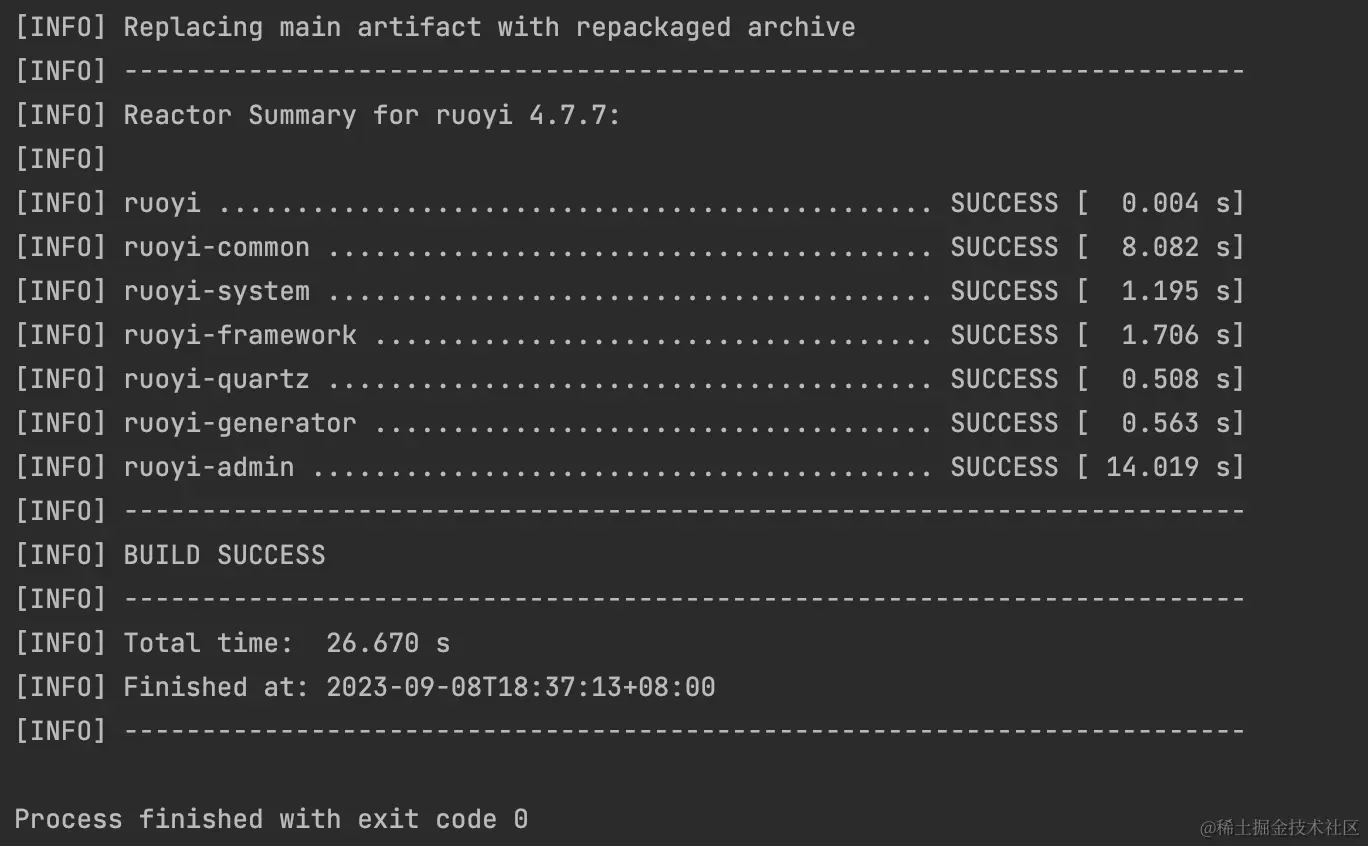Click the ruoyi-common module name
The height and width of the screenshot is (846, 1368).
(216, 247)
